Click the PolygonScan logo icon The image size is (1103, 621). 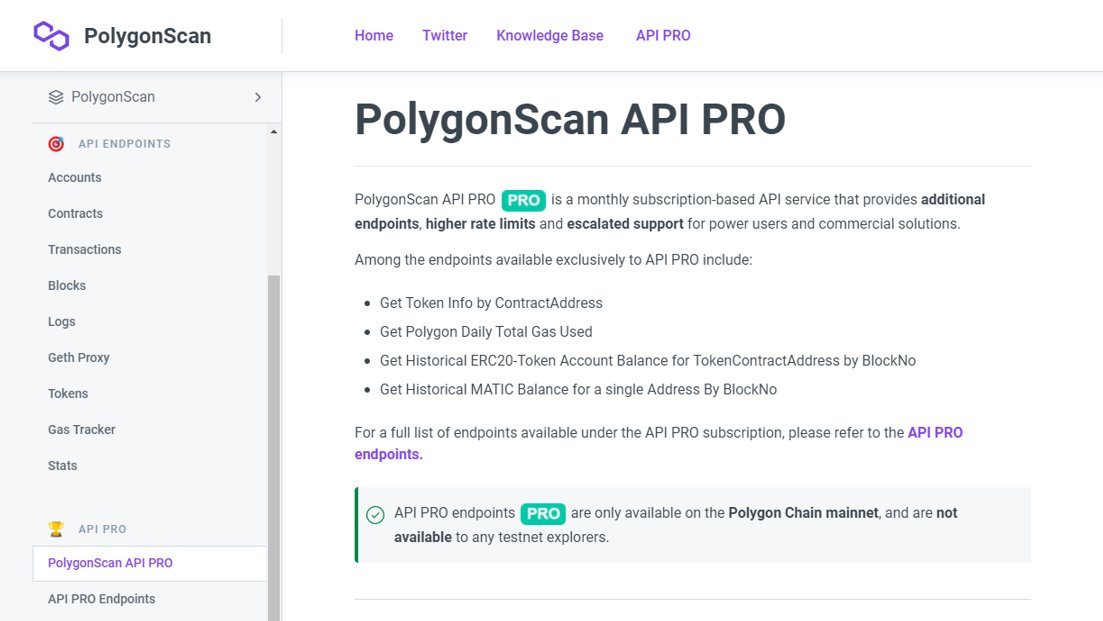coord(51,36)
